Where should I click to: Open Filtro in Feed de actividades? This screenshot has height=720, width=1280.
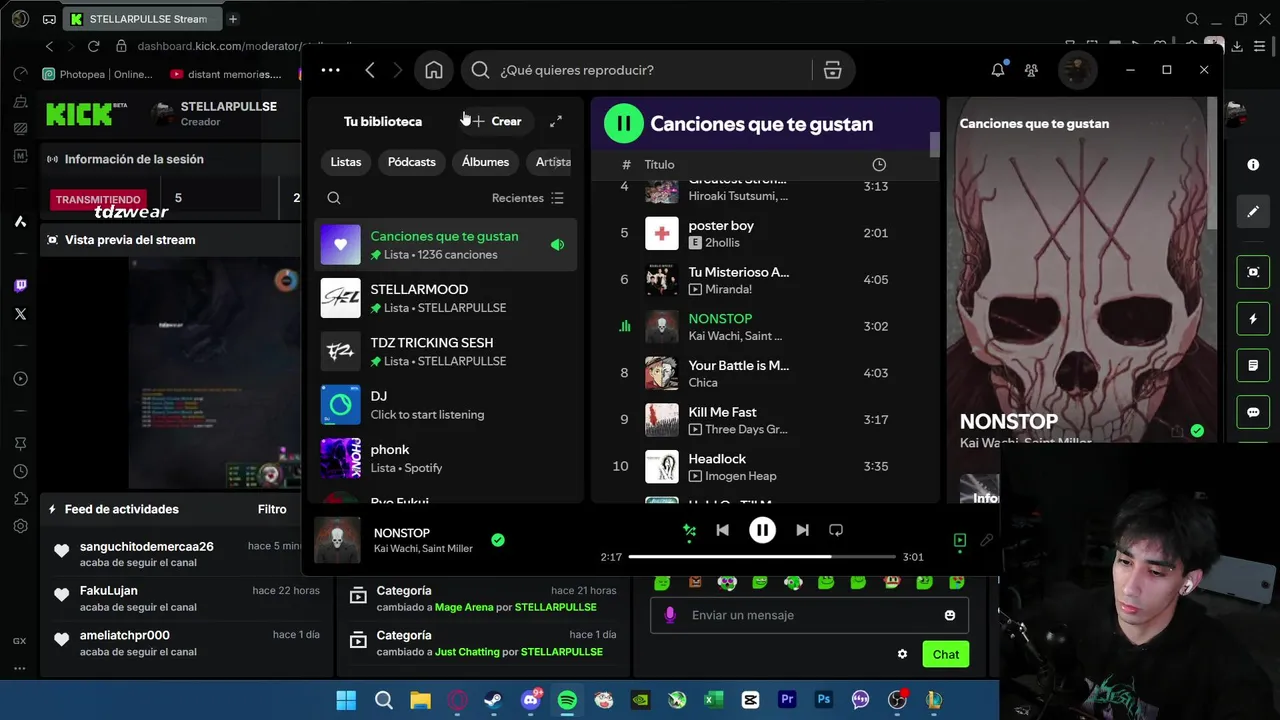272,509
